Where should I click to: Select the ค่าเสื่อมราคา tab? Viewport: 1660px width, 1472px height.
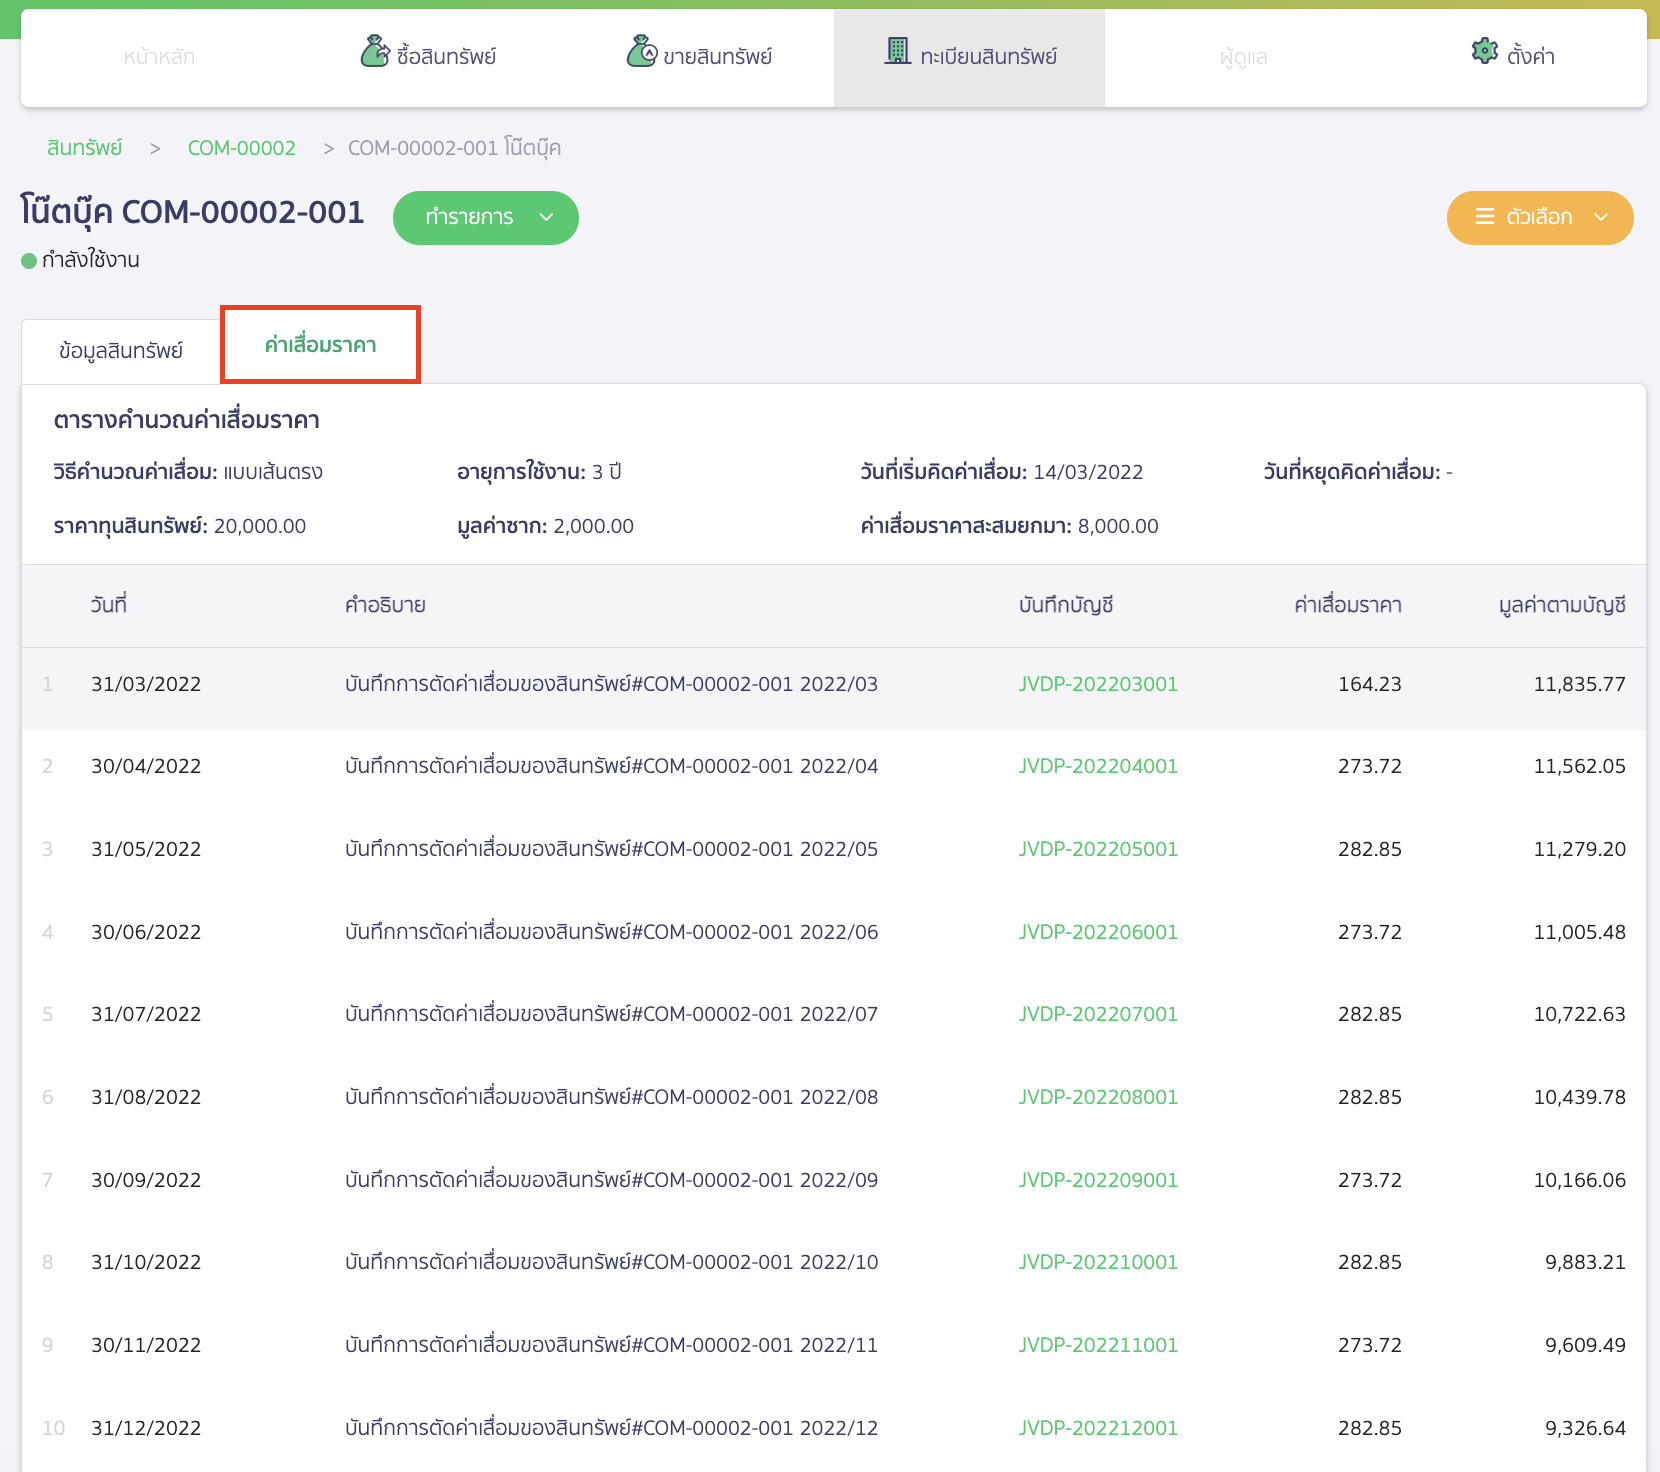point(320,345)
